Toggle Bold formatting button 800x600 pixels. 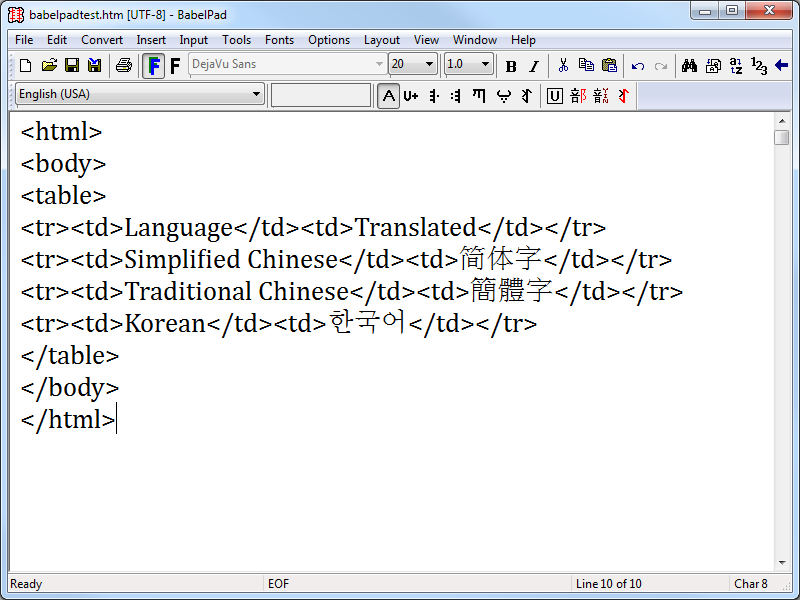click(511, 66)
